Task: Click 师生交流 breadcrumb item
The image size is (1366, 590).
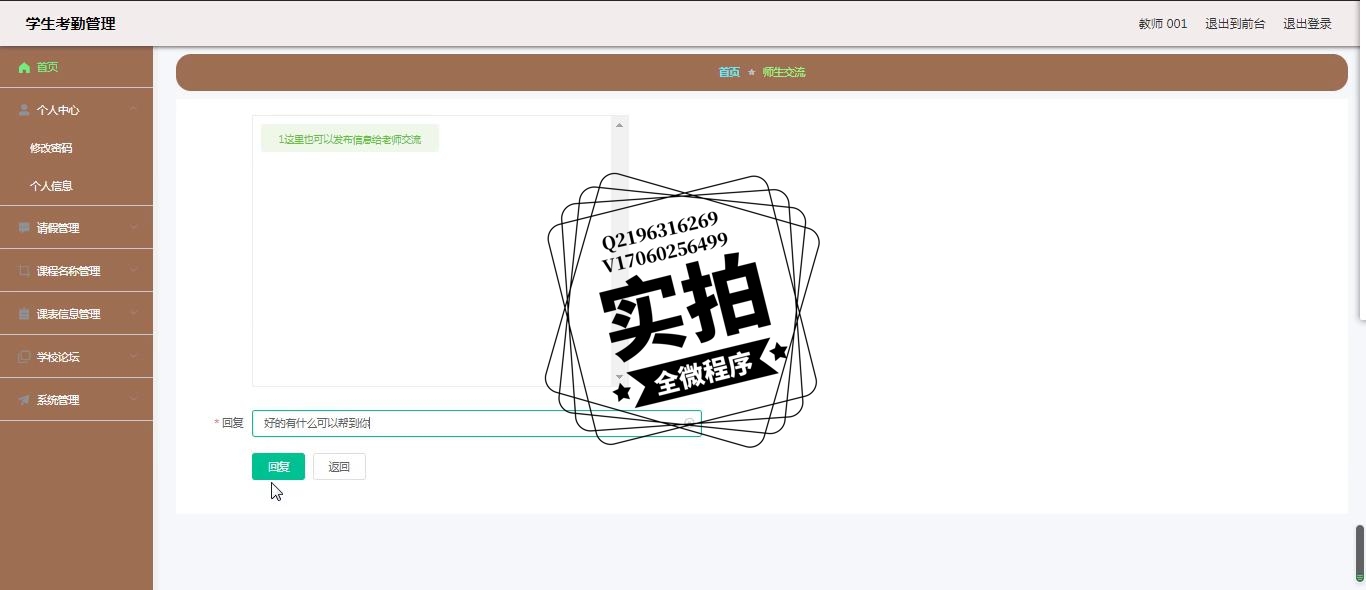Action: pos(783,73)
